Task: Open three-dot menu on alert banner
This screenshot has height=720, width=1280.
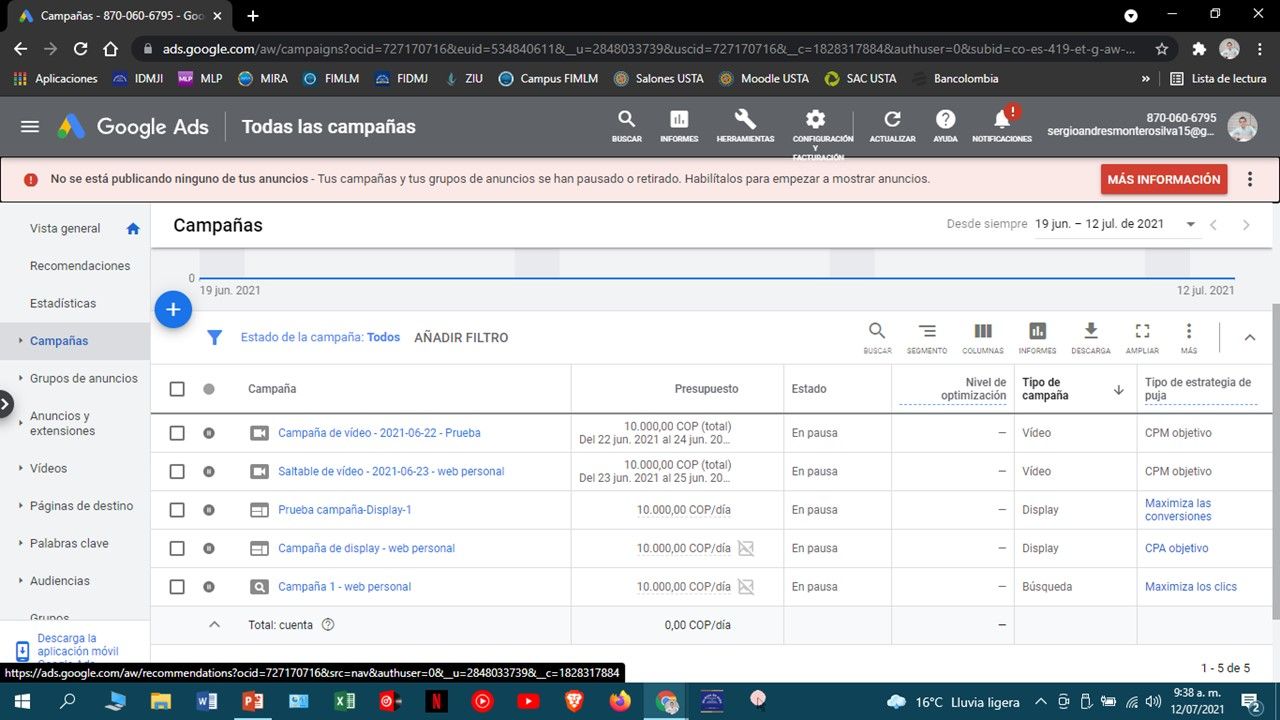Action: click(1250, 180)
